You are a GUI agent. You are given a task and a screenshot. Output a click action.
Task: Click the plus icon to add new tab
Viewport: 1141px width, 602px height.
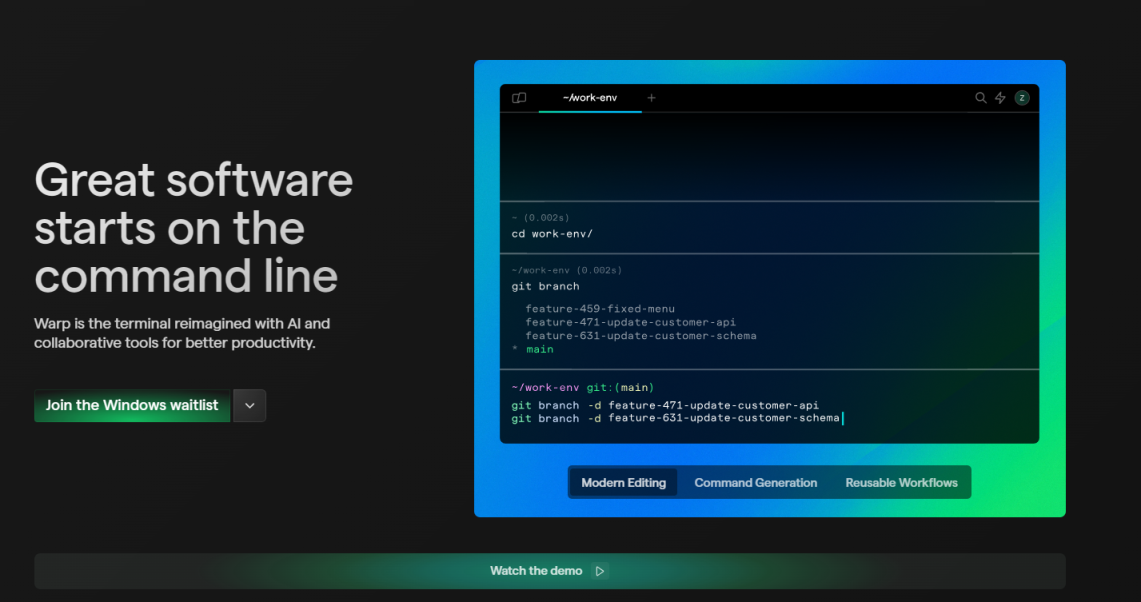coord(652,98)
